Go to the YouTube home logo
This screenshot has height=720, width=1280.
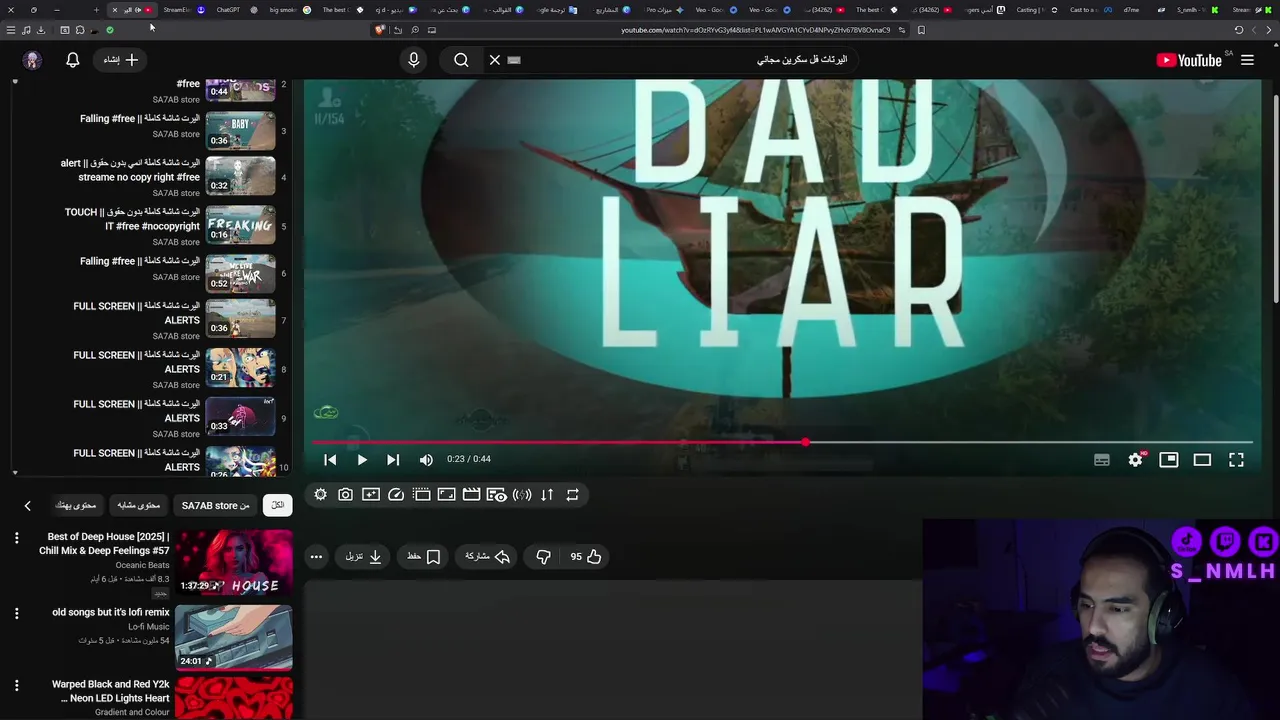[1189, 60]
